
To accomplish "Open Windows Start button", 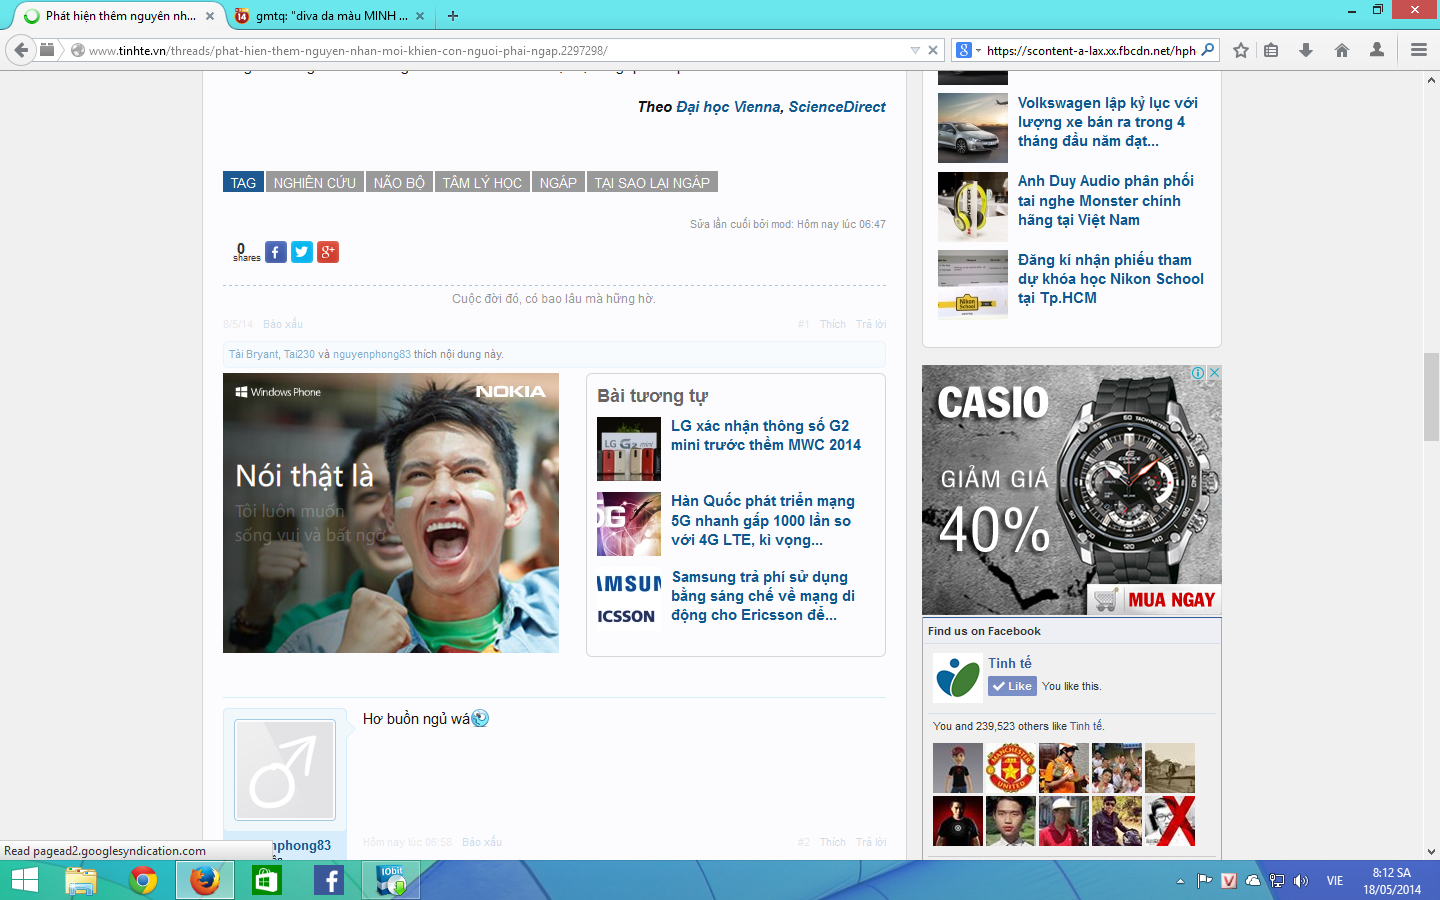I will 24,880.
